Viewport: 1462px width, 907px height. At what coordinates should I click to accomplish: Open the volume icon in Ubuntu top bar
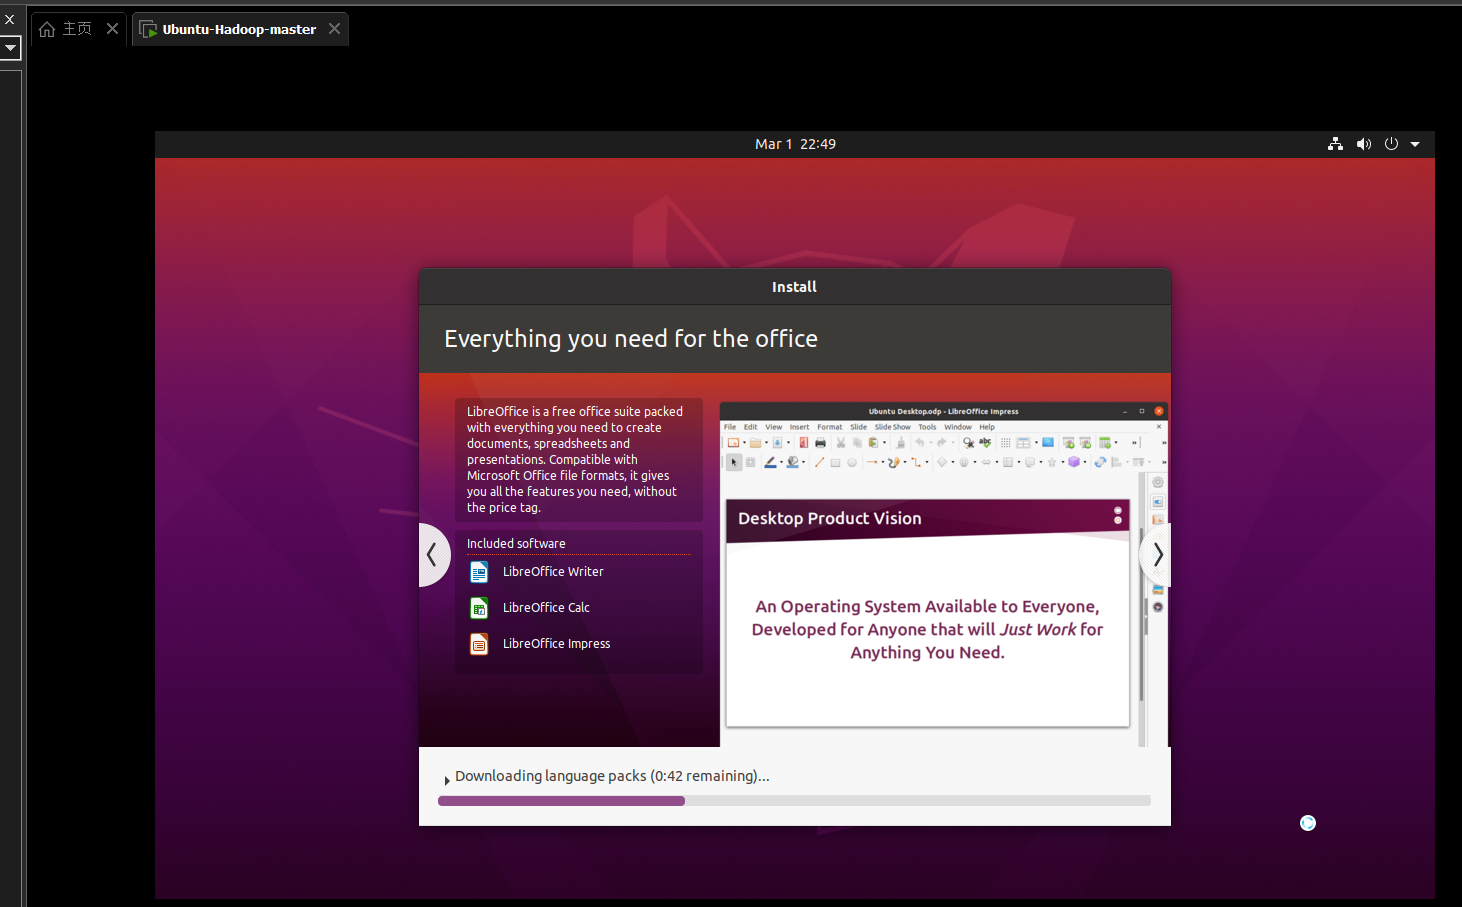pos(1363,144)
